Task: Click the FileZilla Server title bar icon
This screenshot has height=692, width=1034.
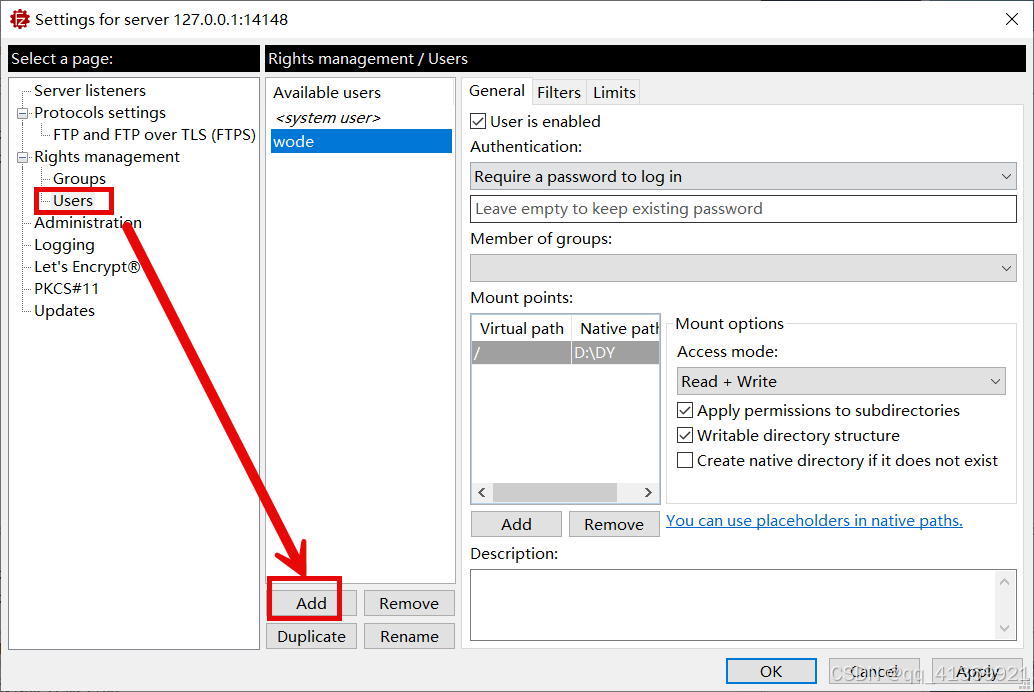Action: pyautogui.click(x=19, y=19)
